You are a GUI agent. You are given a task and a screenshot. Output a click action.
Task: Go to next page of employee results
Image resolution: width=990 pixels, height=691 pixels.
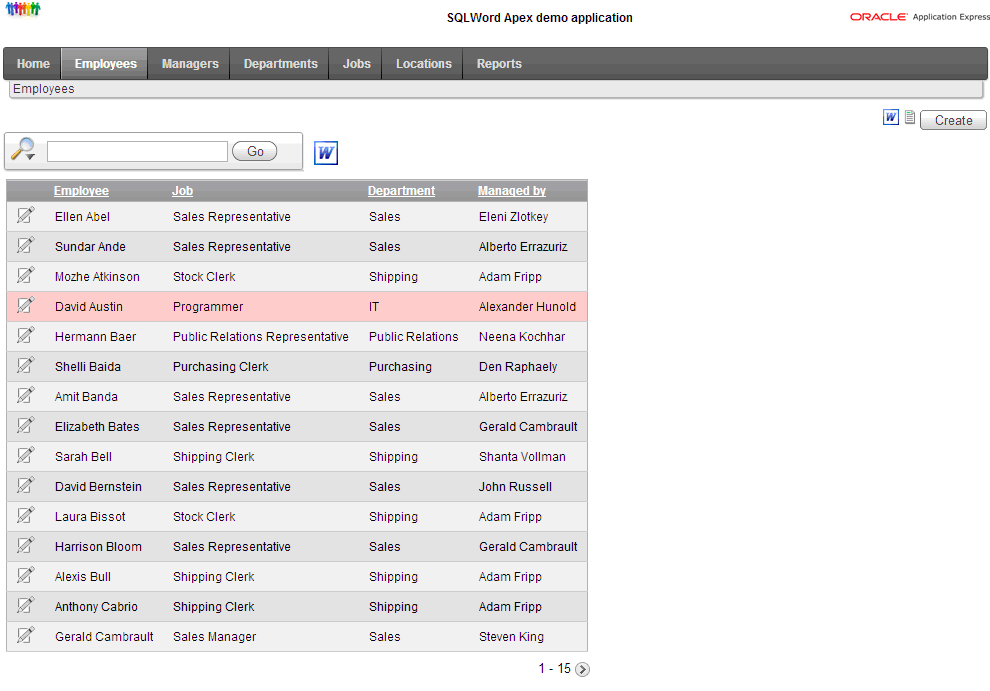583,669
